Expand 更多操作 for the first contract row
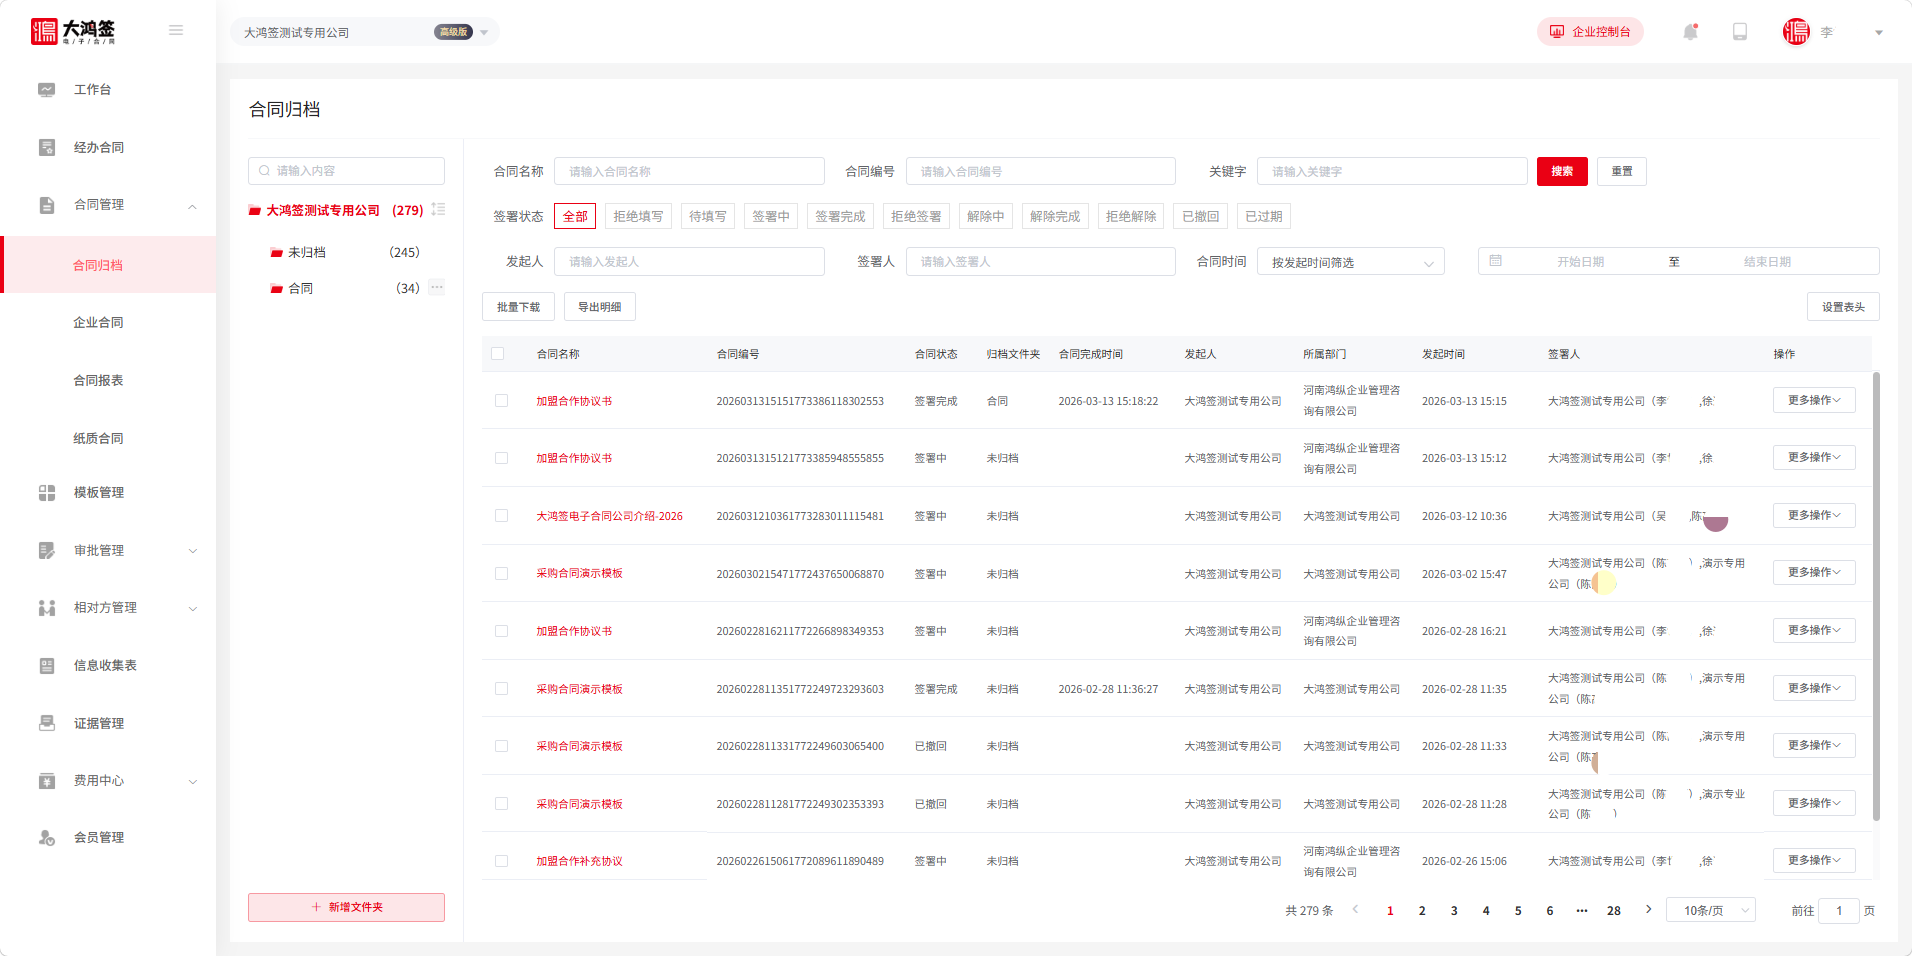The image size is (1912, 956). [1814, 401]
